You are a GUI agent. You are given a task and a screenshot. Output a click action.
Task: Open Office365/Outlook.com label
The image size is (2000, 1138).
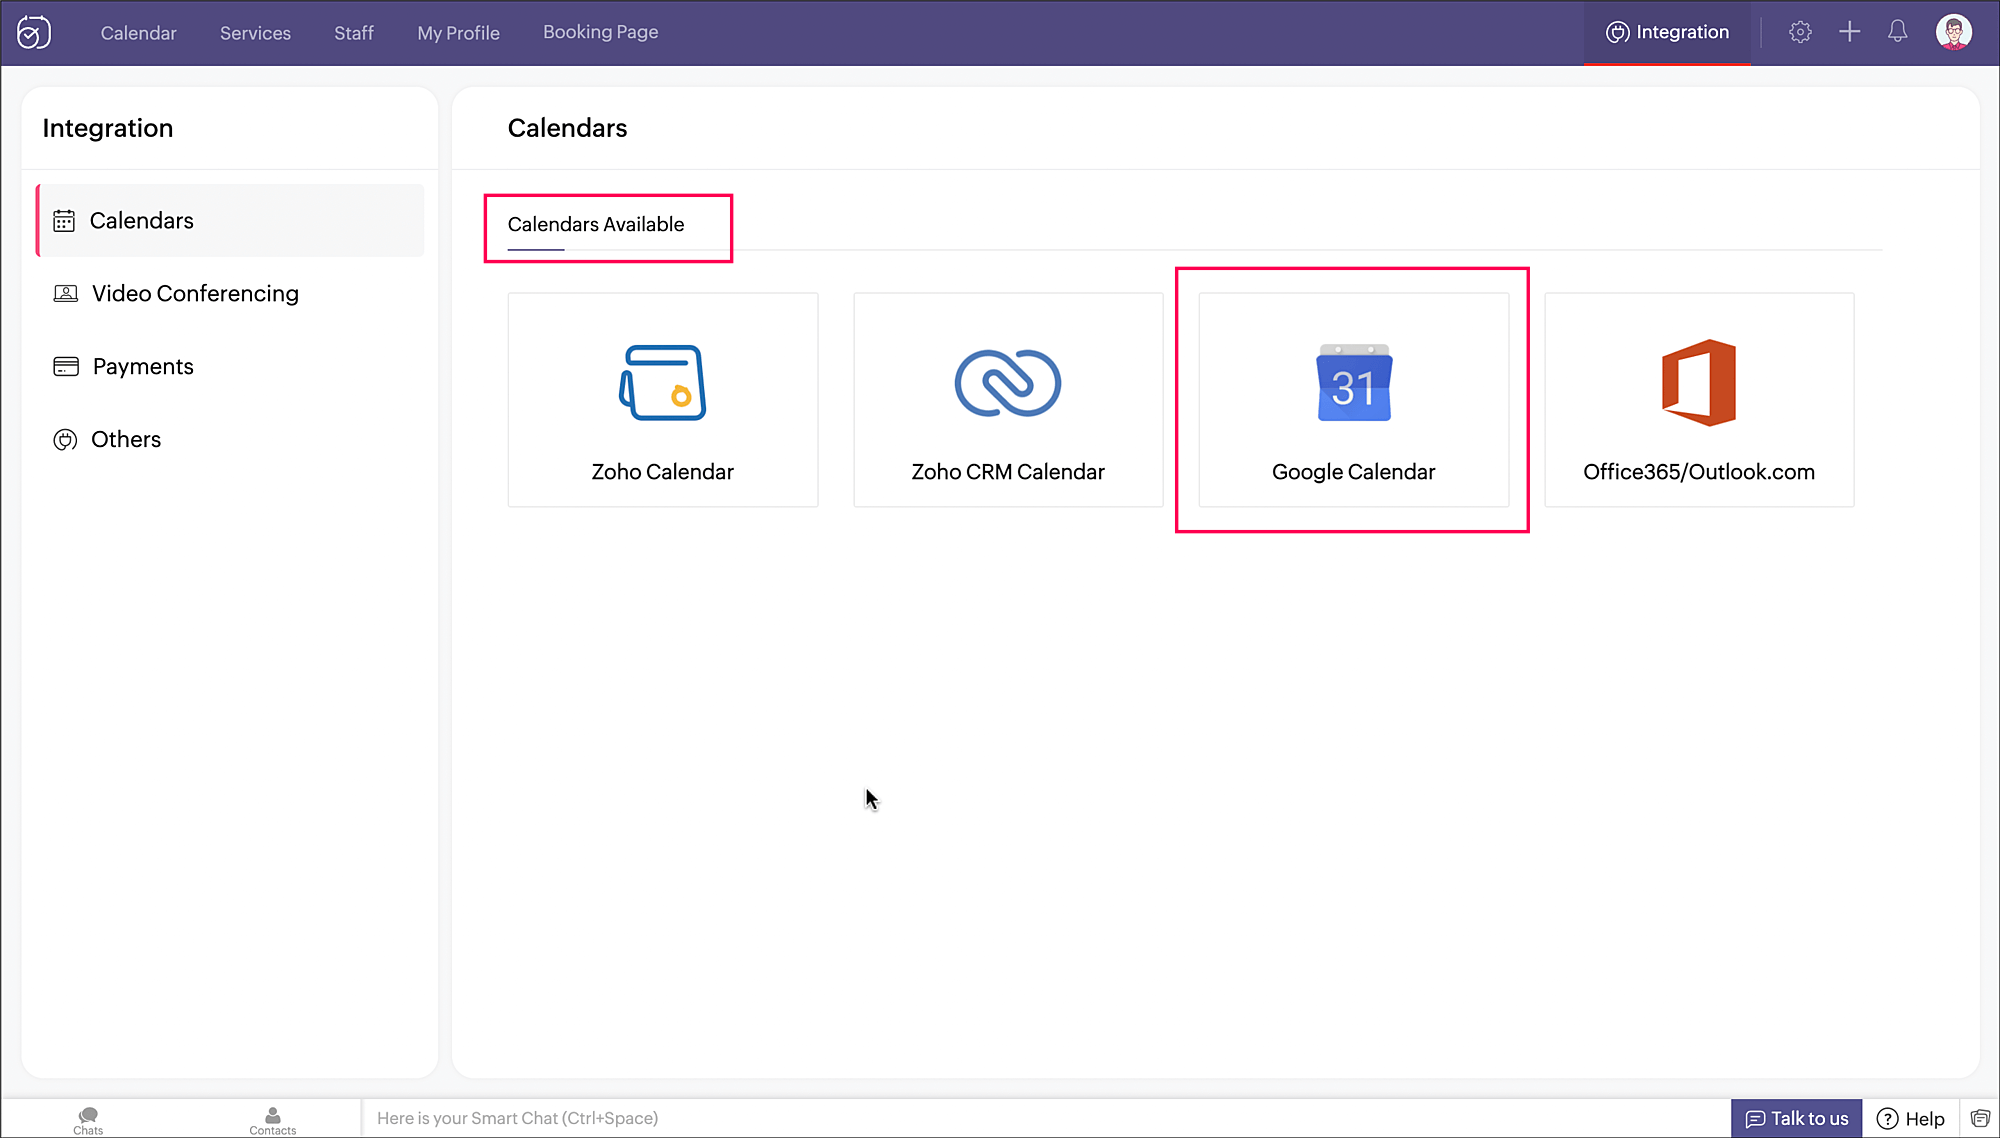1699,472
